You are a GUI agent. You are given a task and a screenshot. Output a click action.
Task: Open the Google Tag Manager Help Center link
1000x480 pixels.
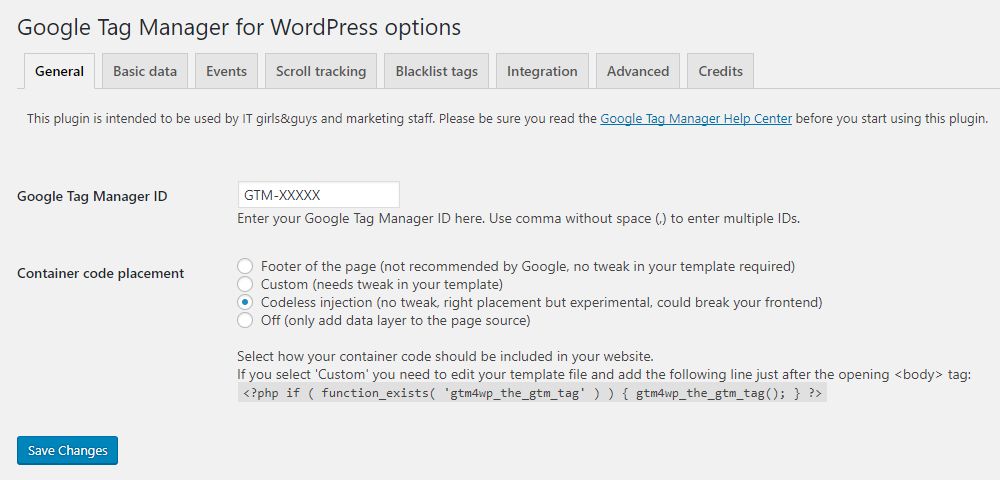pos(695,118)
